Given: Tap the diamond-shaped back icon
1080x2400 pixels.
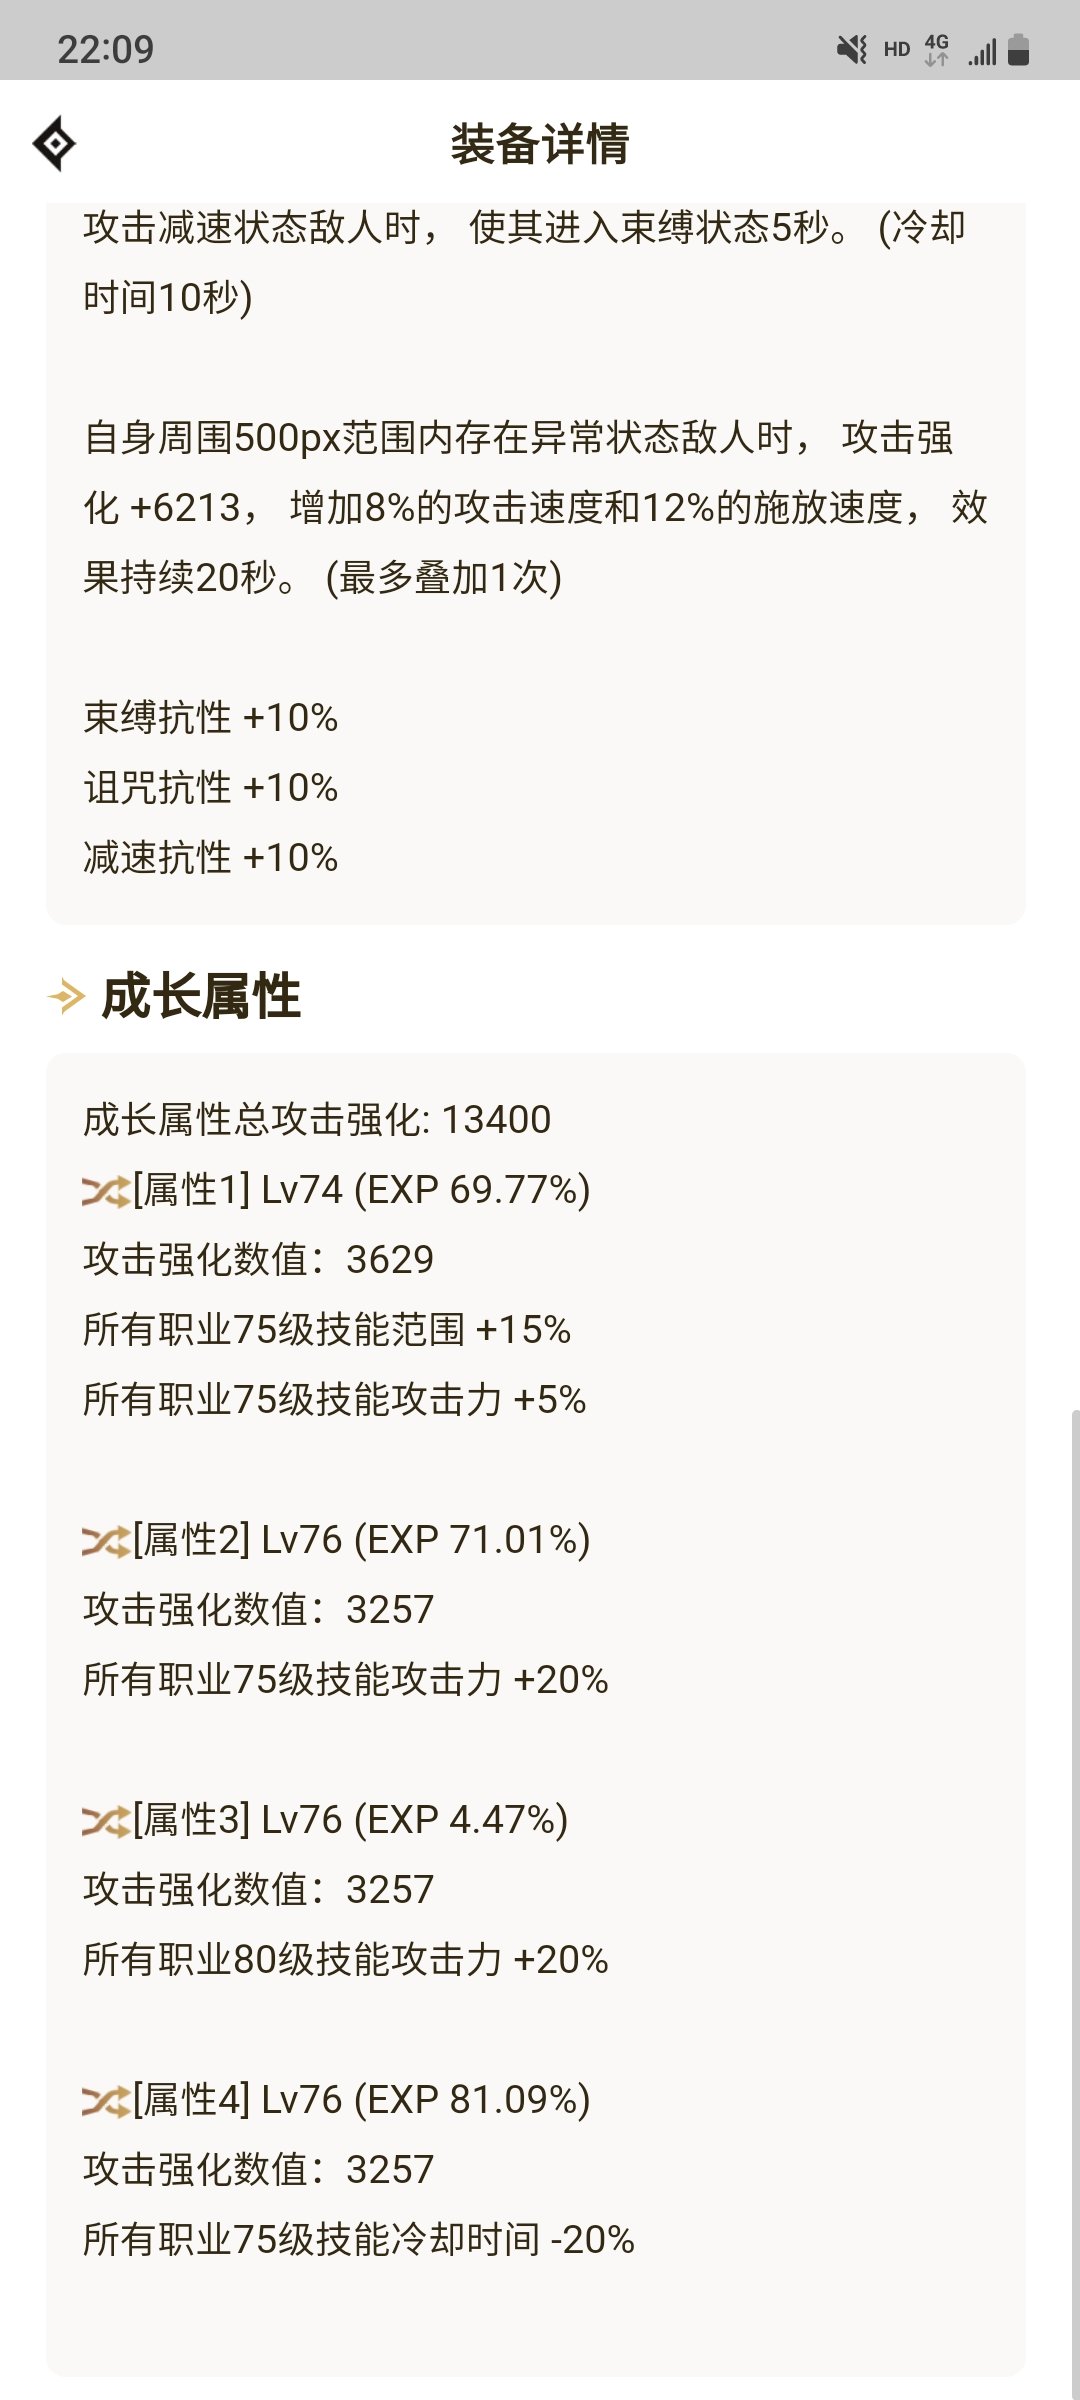Looking at the screenshot, I should 54,144.
